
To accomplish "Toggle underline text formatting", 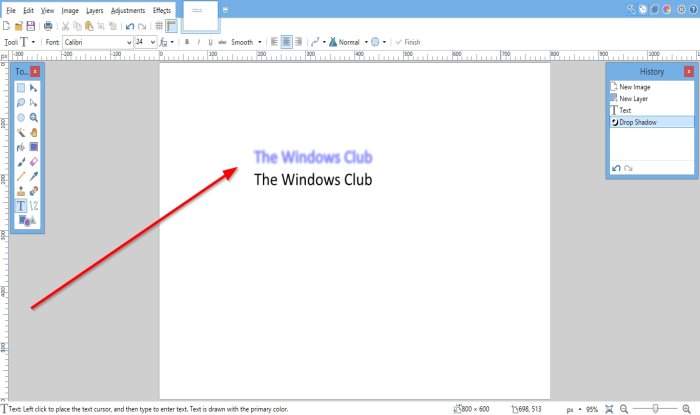I will coord(210,42).
